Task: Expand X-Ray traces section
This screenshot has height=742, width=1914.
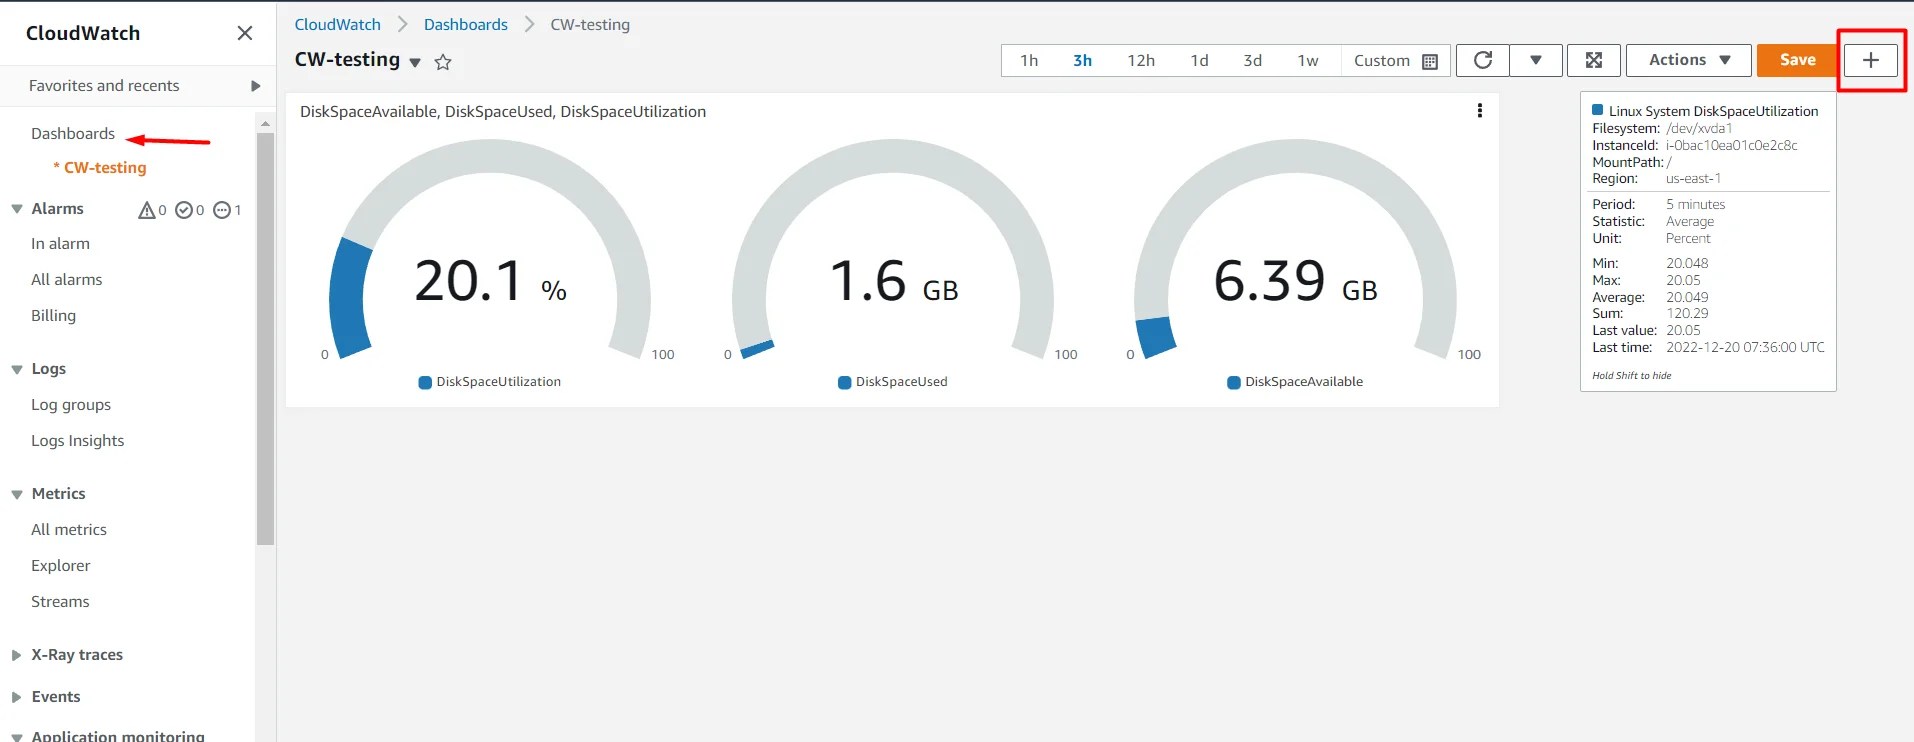Action: pos(16,655)
